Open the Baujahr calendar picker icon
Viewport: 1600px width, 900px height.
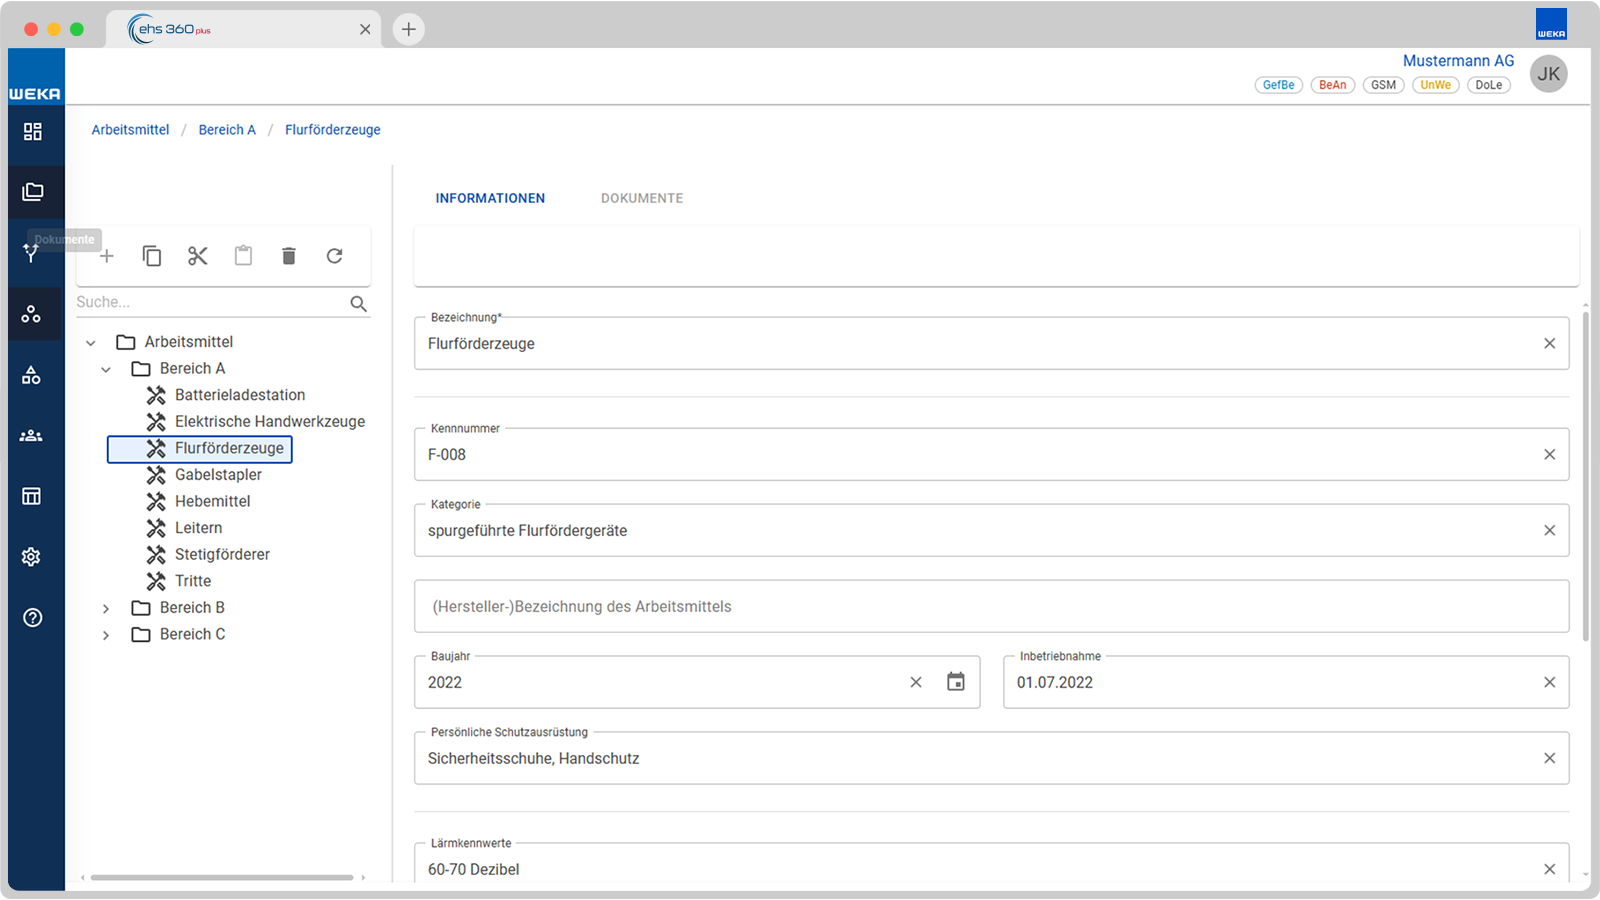[x=956, y=682]
